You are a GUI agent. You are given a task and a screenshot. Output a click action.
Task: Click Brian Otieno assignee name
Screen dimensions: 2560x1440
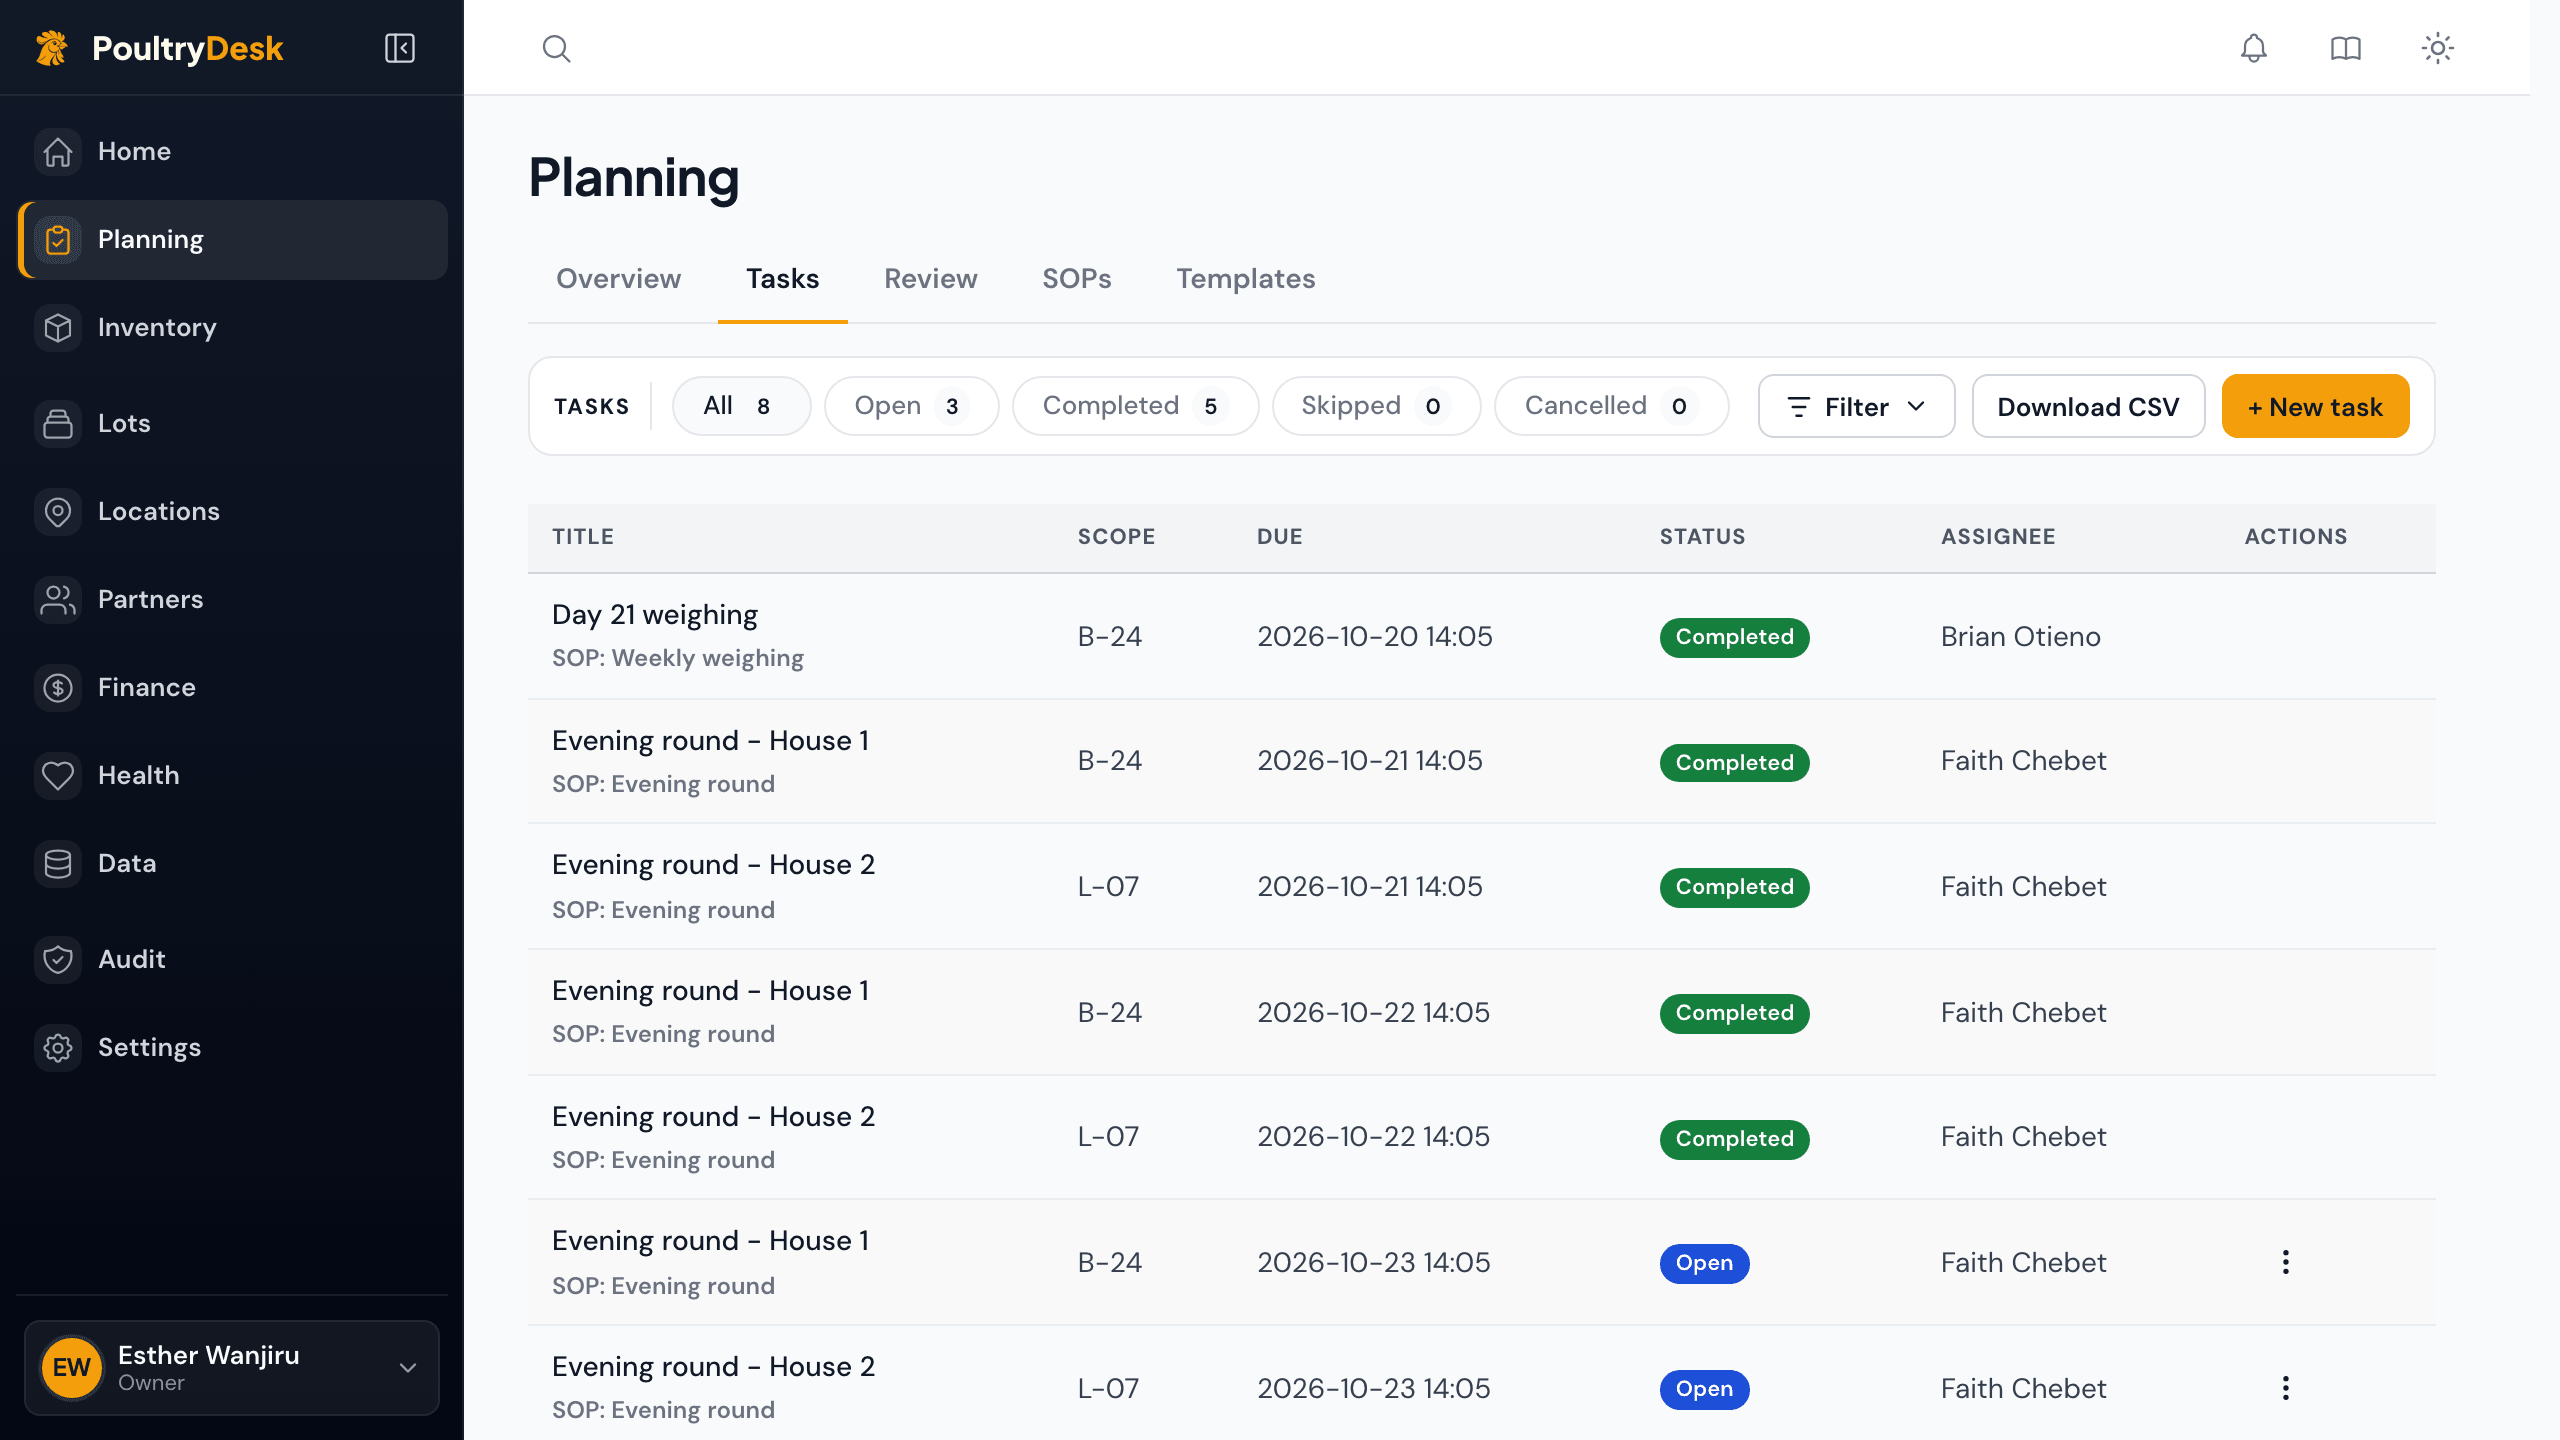point(2020,637)
